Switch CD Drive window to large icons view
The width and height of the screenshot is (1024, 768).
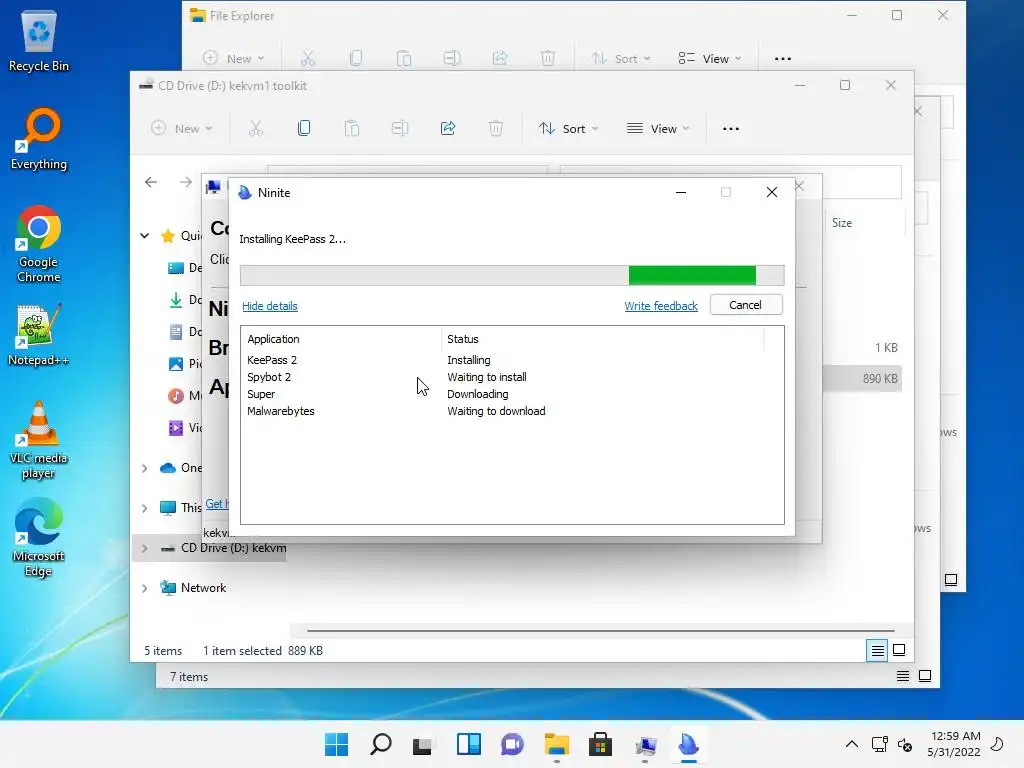[x=899, y=650]
